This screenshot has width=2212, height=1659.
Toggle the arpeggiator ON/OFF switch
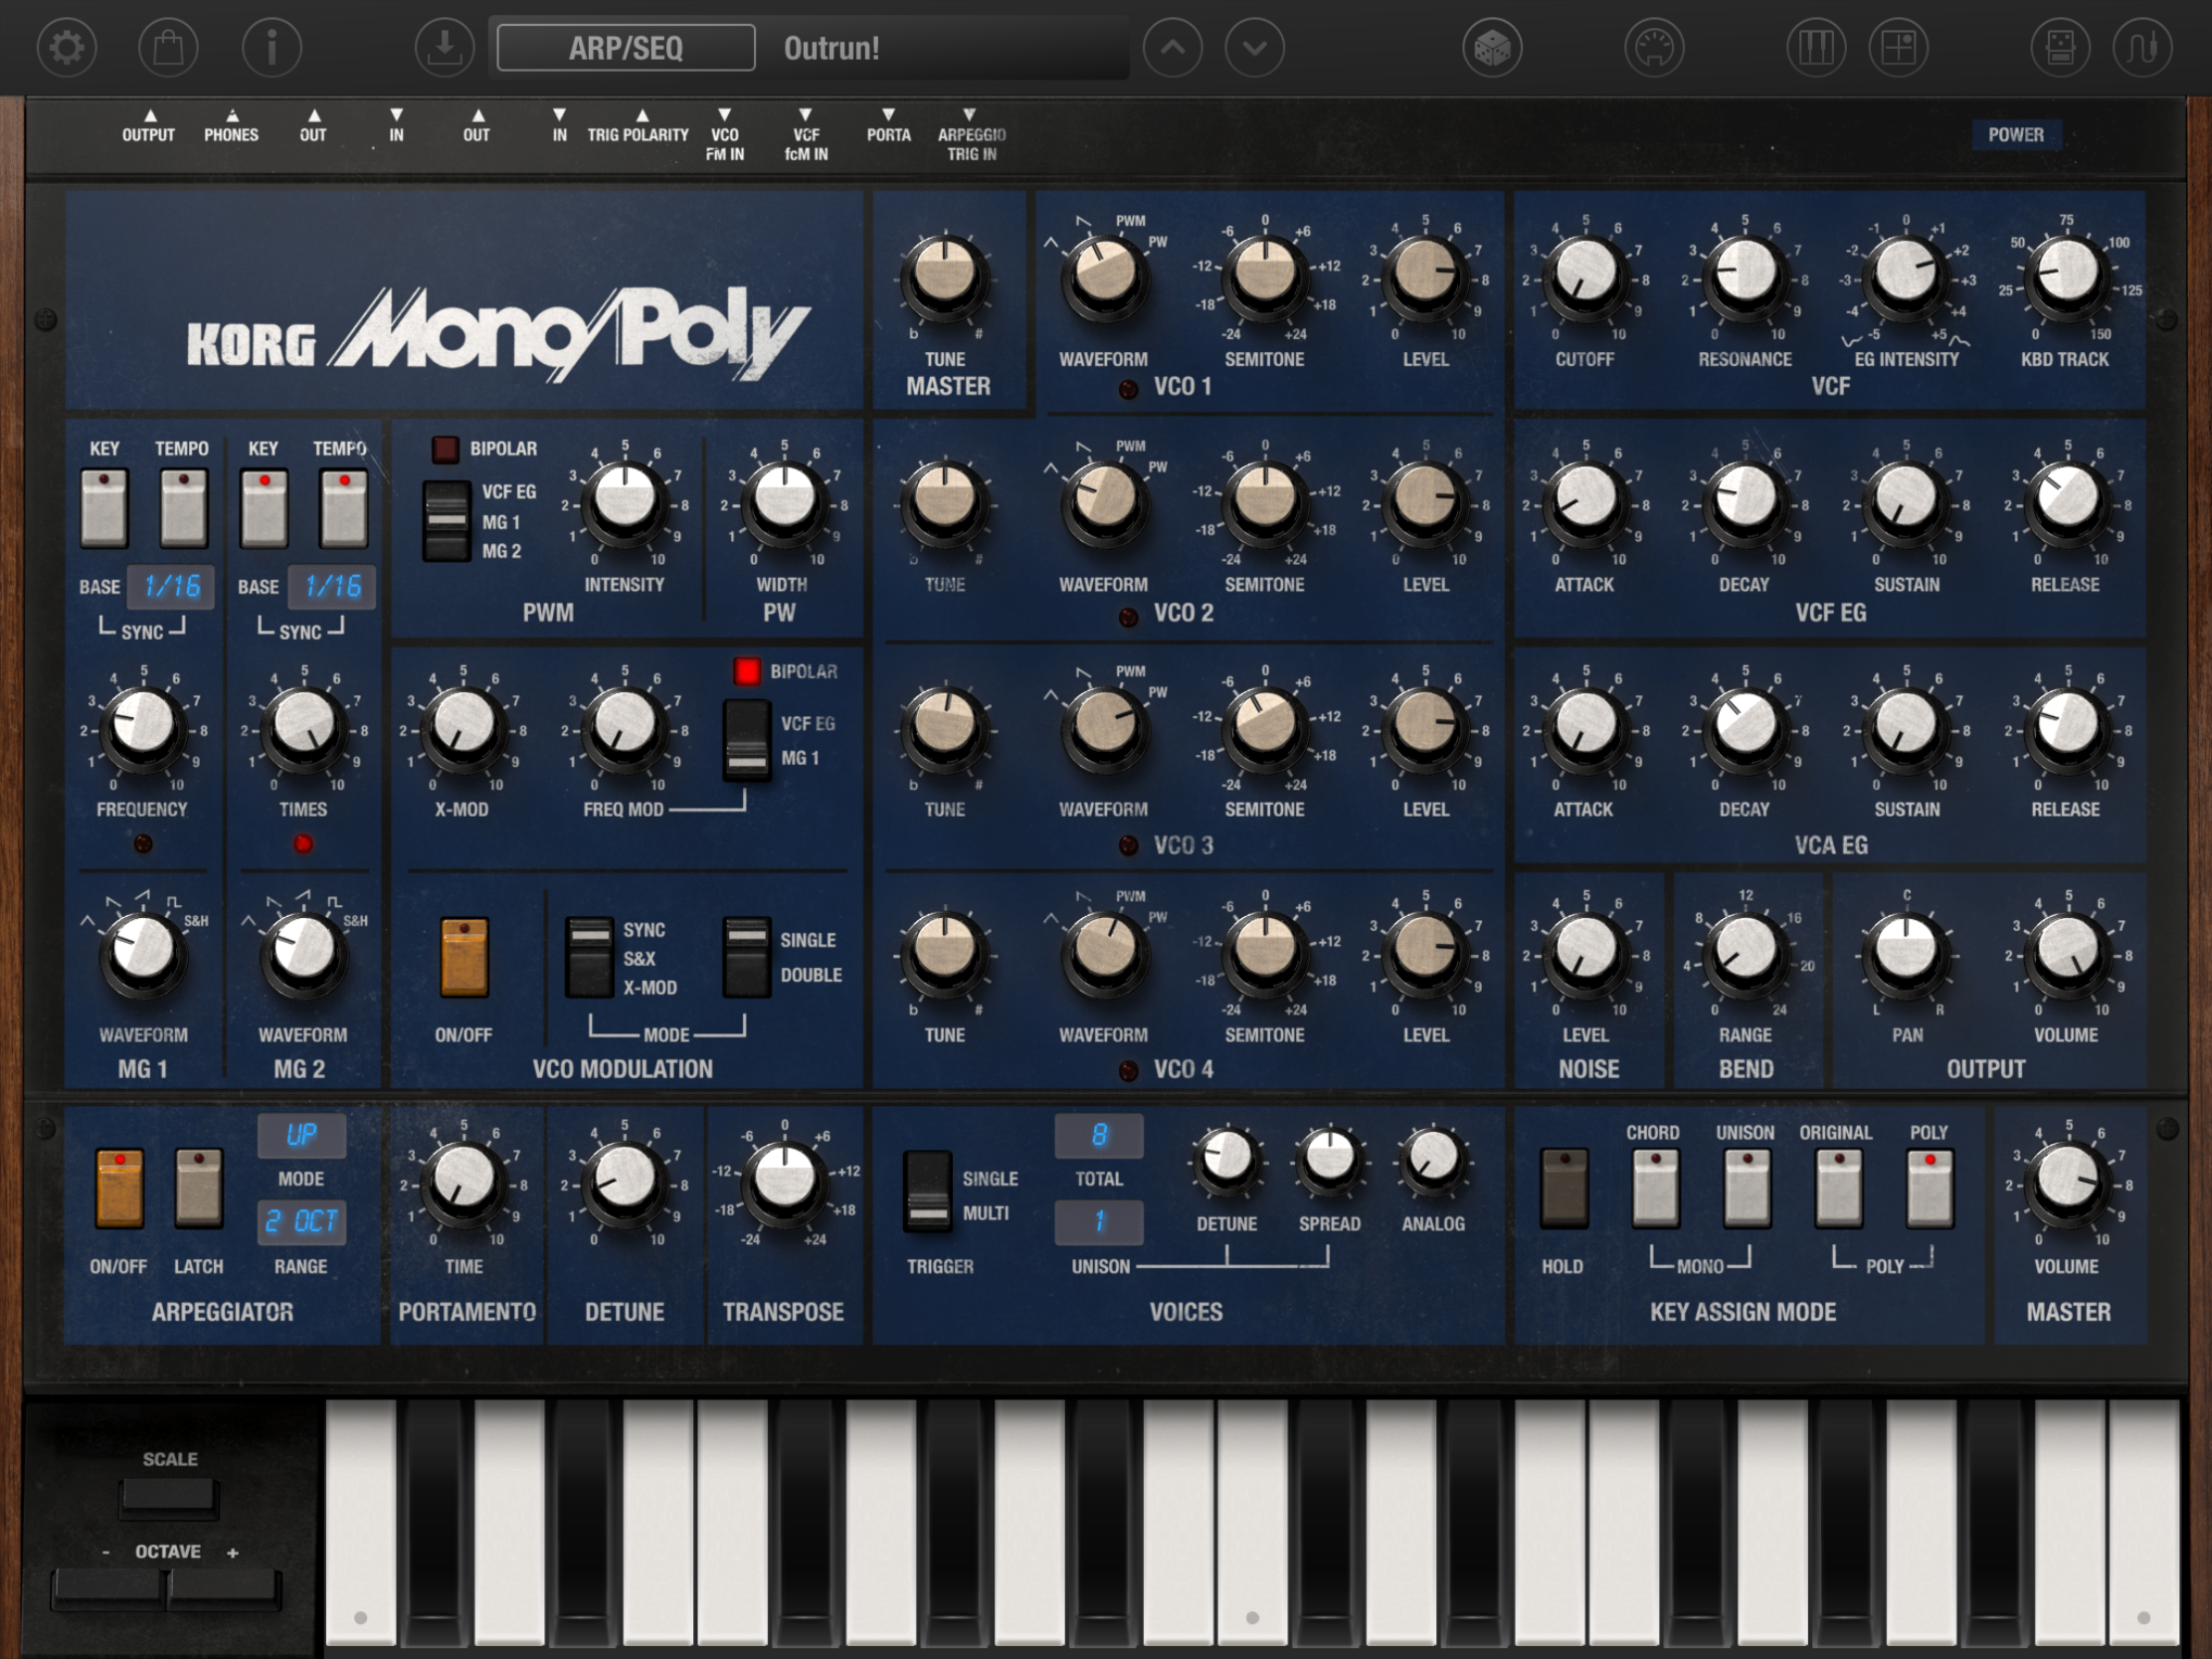coord(119,1188)
